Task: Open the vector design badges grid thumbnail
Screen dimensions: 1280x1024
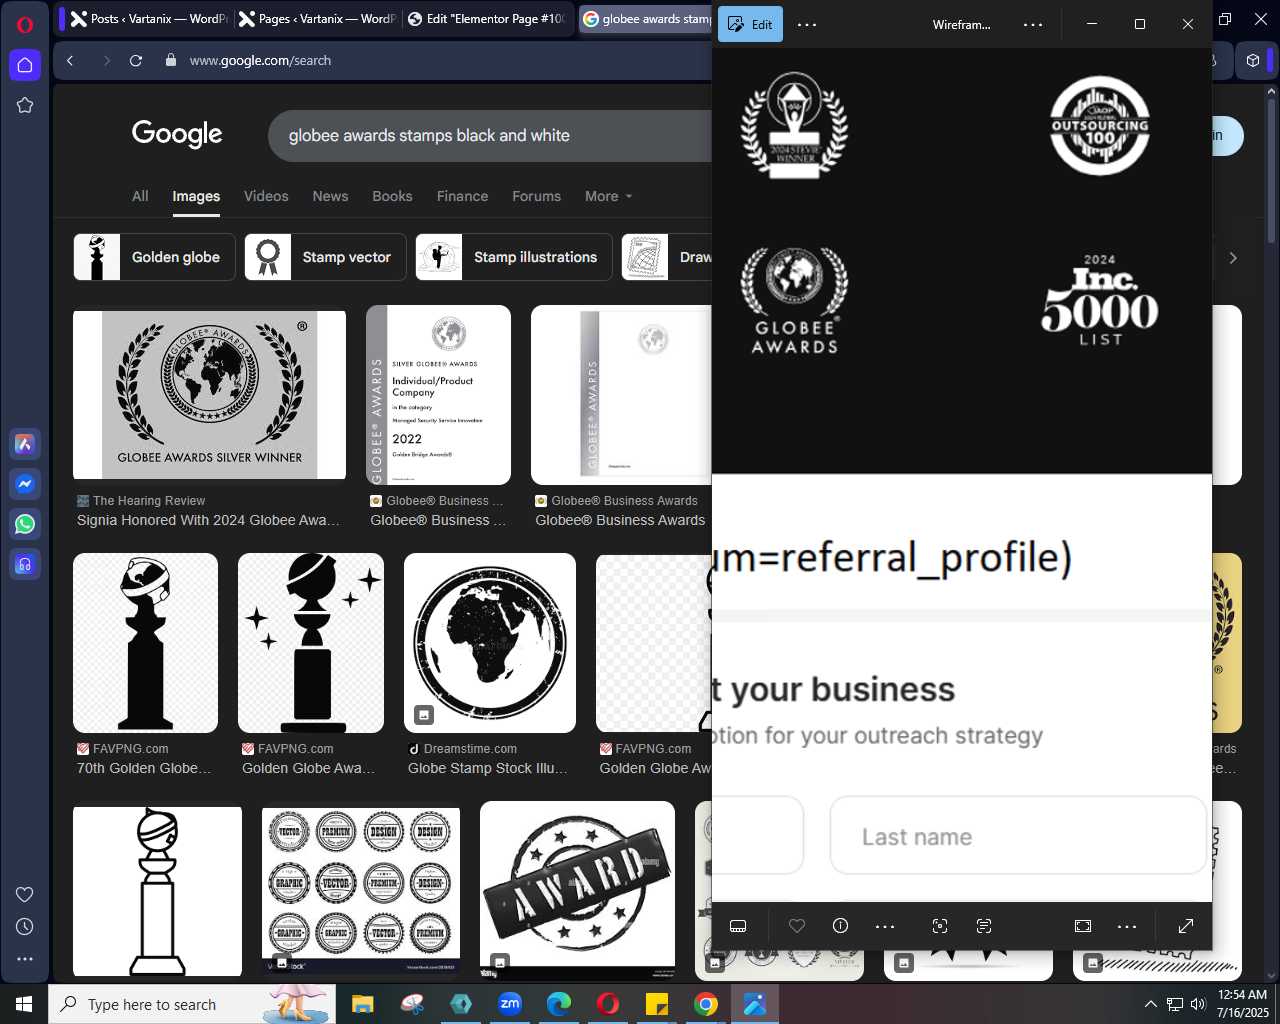Action: click(x=361, y=890)
